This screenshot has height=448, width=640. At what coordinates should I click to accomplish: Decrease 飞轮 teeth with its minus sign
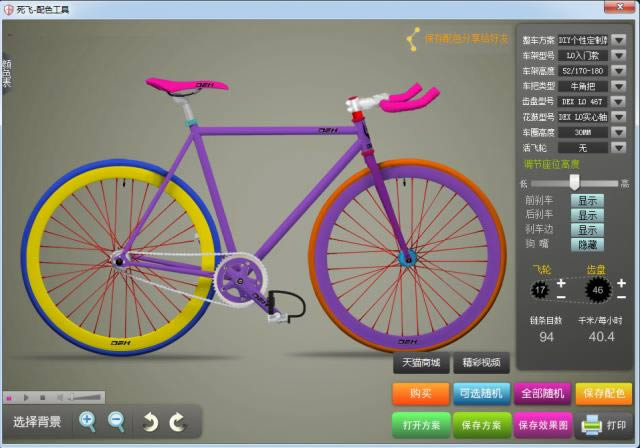click(x=561, y=297)
